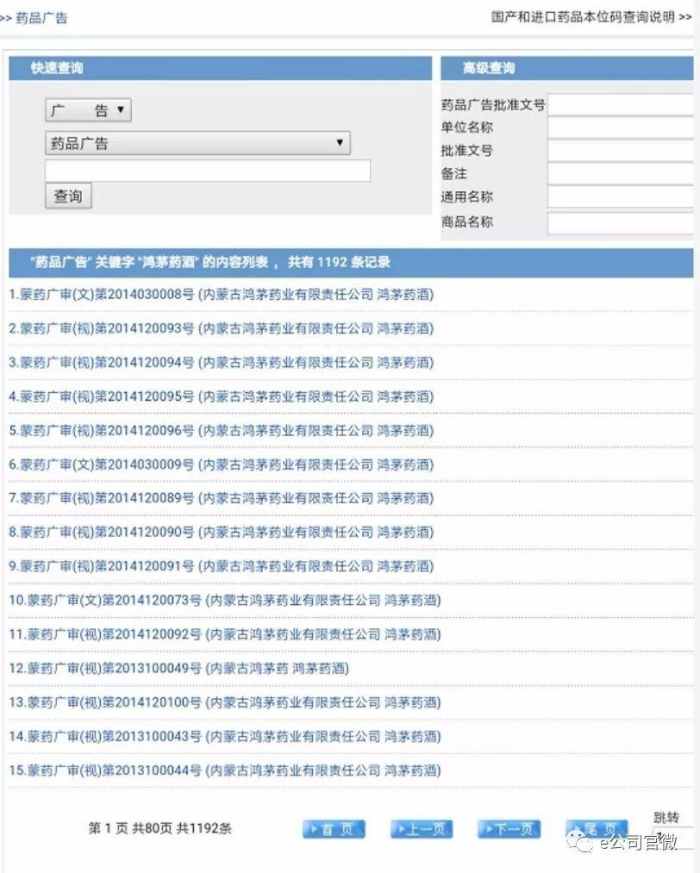
Task: Click the page counter text 第 1 页 共80页 共1192条
Action: pyautogui.click(x=160, y=828)
